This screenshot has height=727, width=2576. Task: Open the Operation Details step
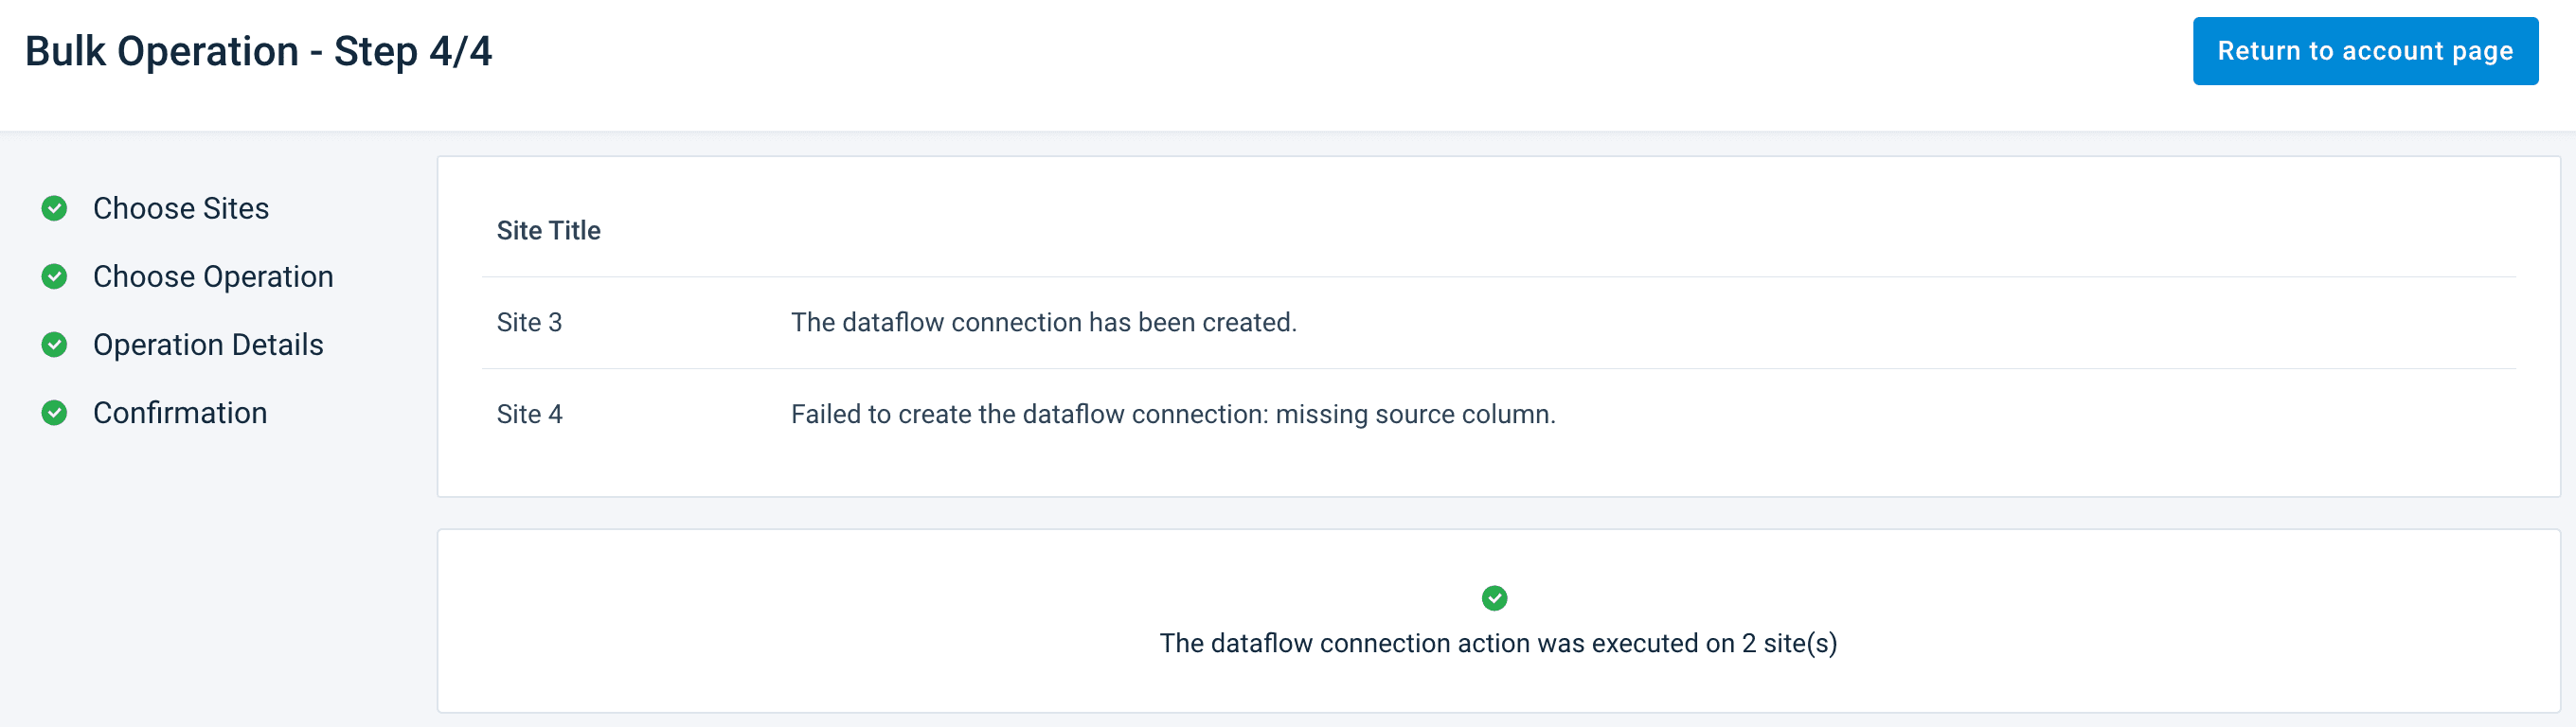pyautogui.click(x=208, y=344)
